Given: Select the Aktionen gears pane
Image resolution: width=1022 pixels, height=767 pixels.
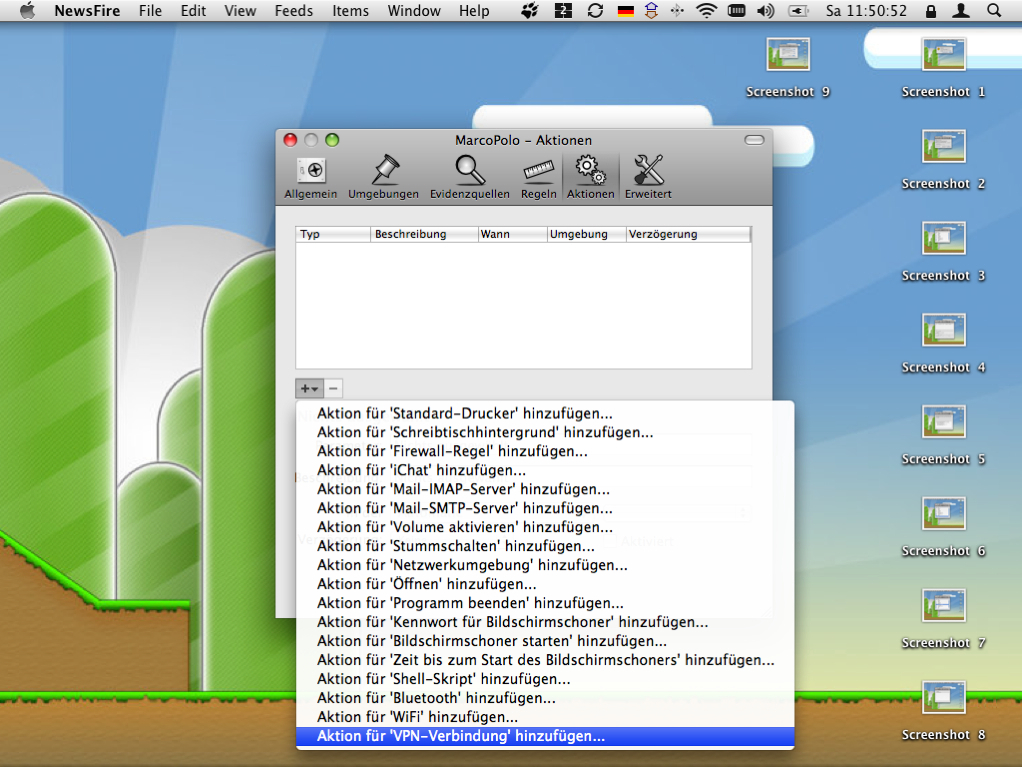Looking at the screenshot, I should 590,177.
